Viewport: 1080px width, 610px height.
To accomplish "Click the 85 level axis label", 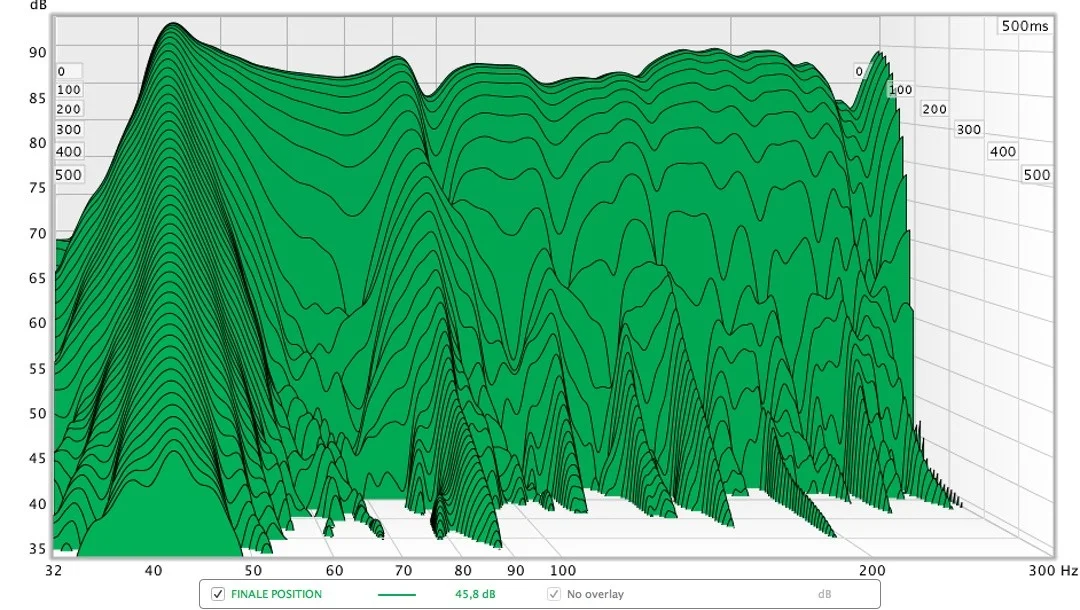I will [38, 98].
